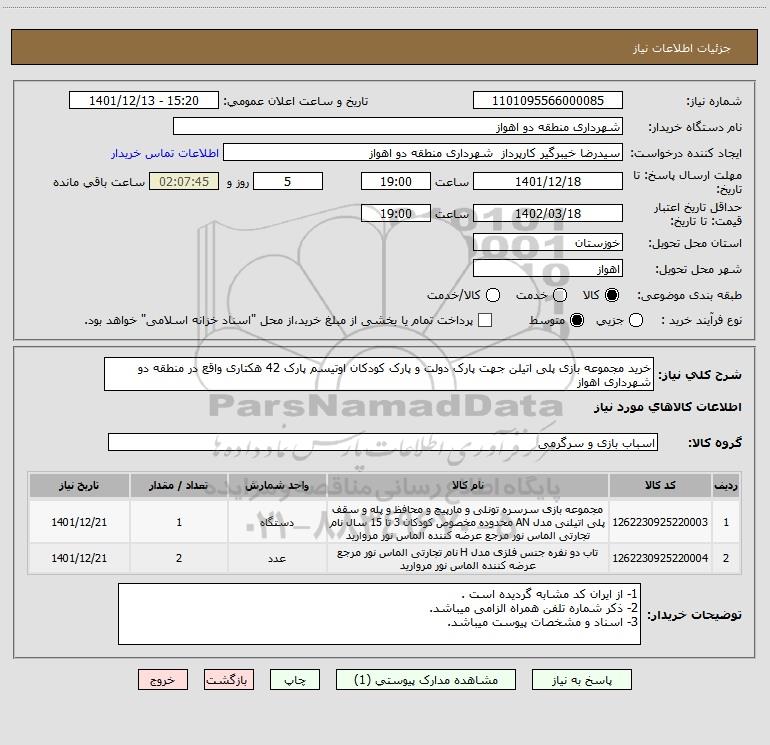Check the اسناد خزانه اسلامی payment checkbox
Image resolution: width=770 pixels, height=745 pixels.
coord(485,320)
